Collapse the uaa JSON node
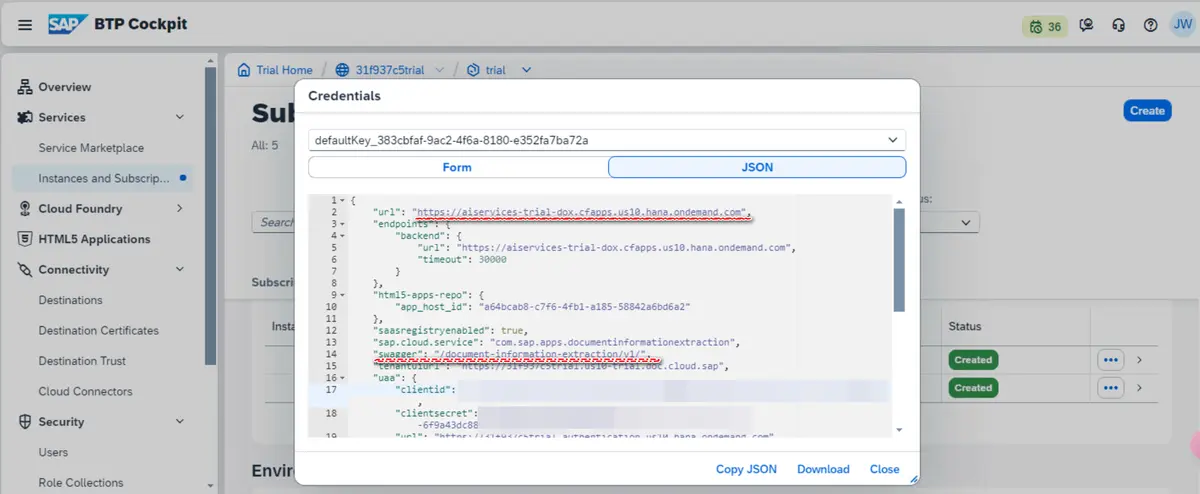The width and height of the screenshot is (1200, 494). 343,376
